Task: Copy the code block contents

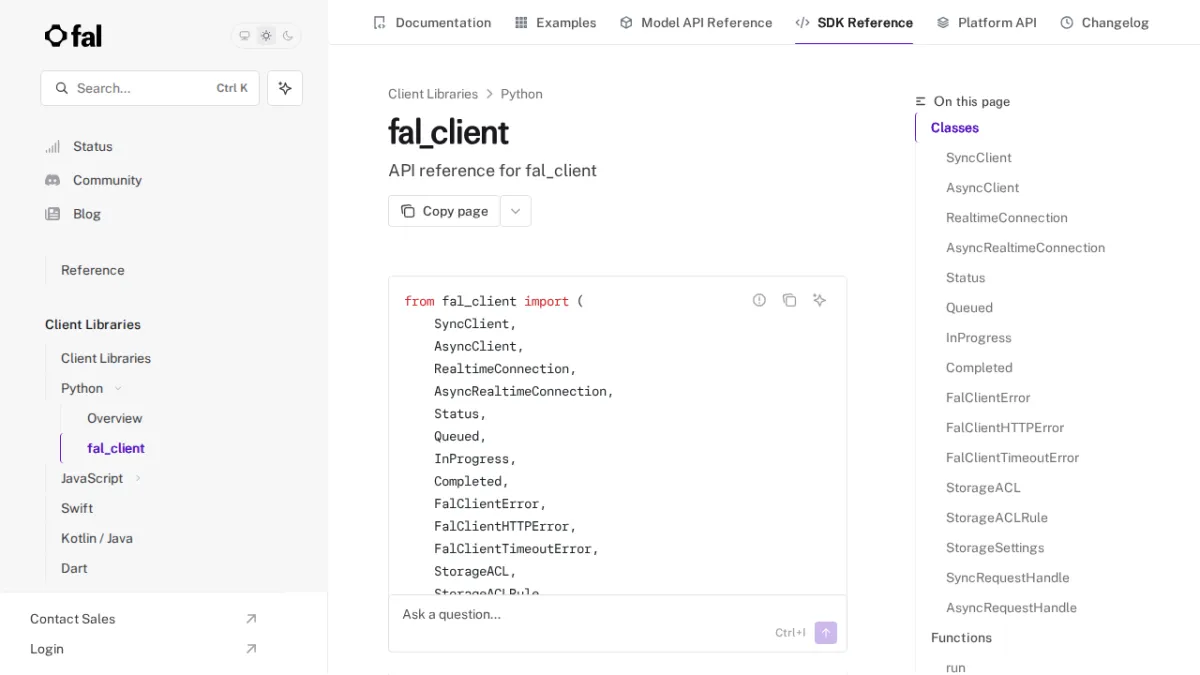Action: click(x=789, y=300)
